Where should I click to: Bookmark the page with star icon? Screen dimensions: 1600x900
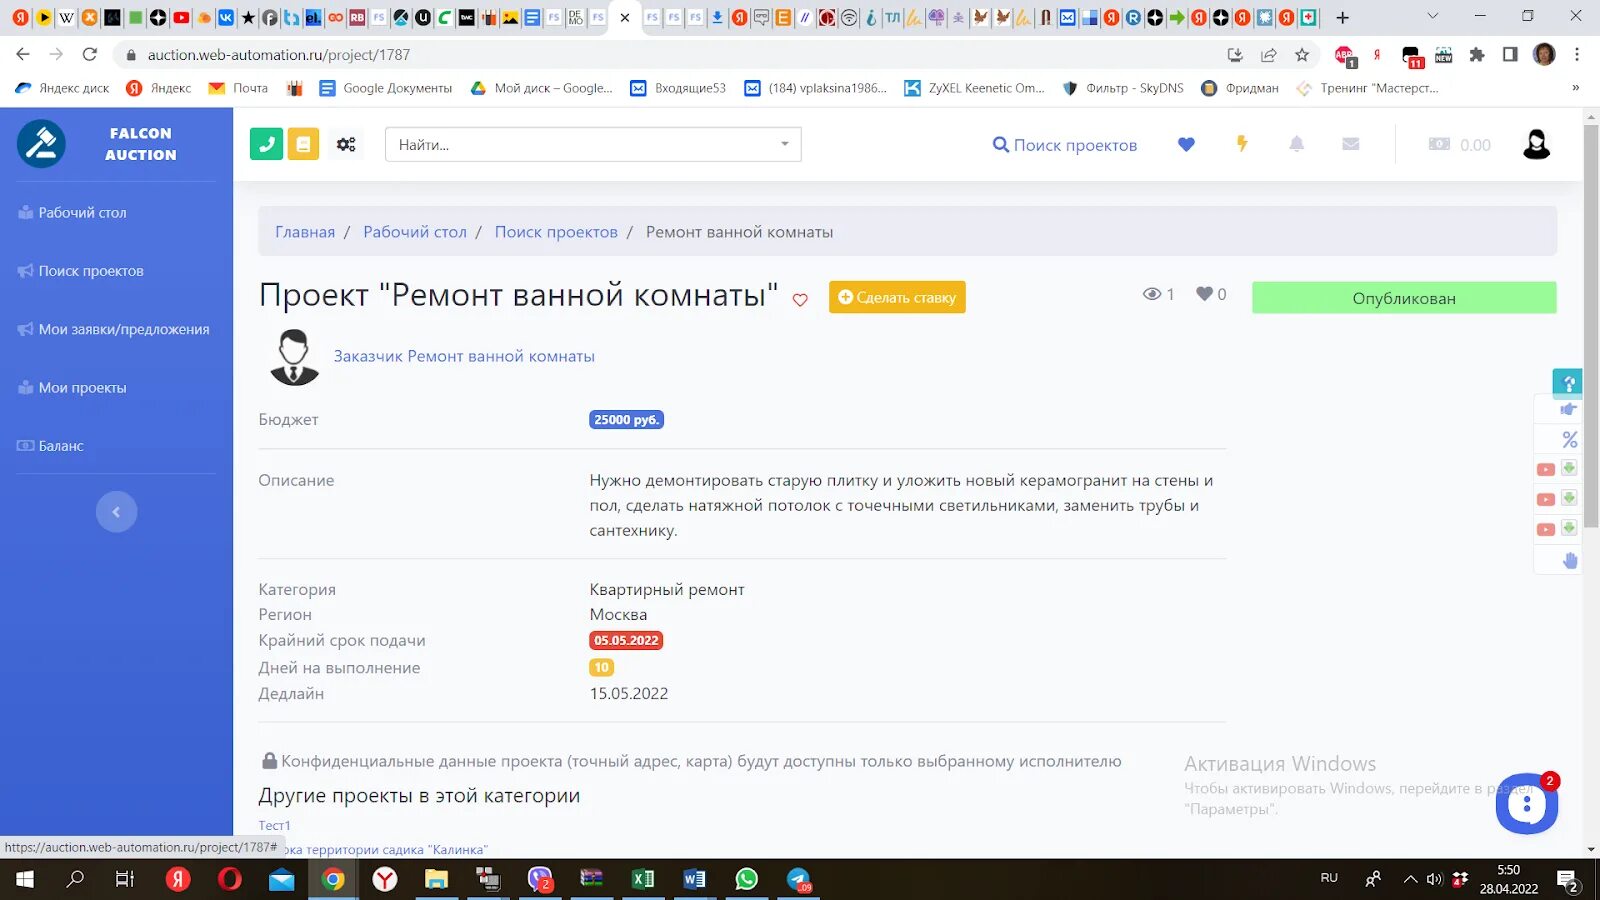point(1302,55)
